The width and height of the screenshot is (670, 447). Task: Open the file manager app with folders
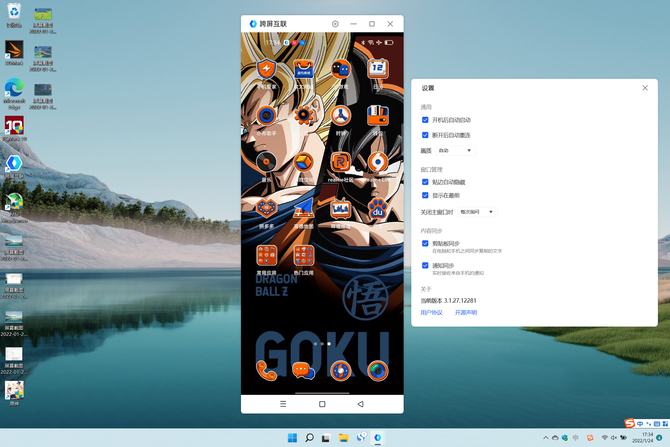tap(378, 115)
